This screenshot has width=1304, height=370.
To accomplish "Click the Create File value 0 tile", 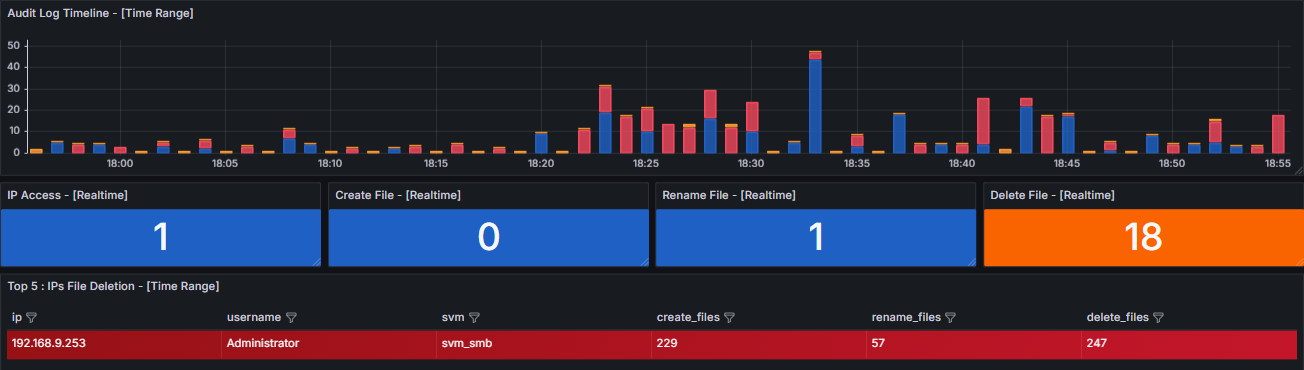I will tap(488, 237).
